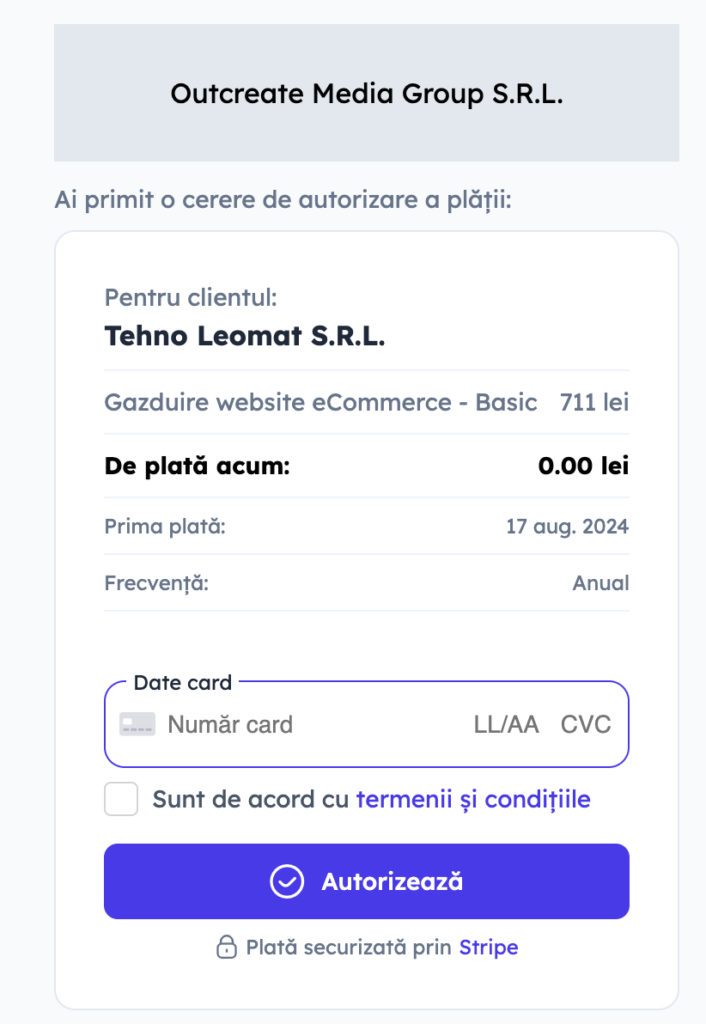This screenshot has height=1024, width=706.
Task: Follow the Stripe link
Action: tap(488, 947)
